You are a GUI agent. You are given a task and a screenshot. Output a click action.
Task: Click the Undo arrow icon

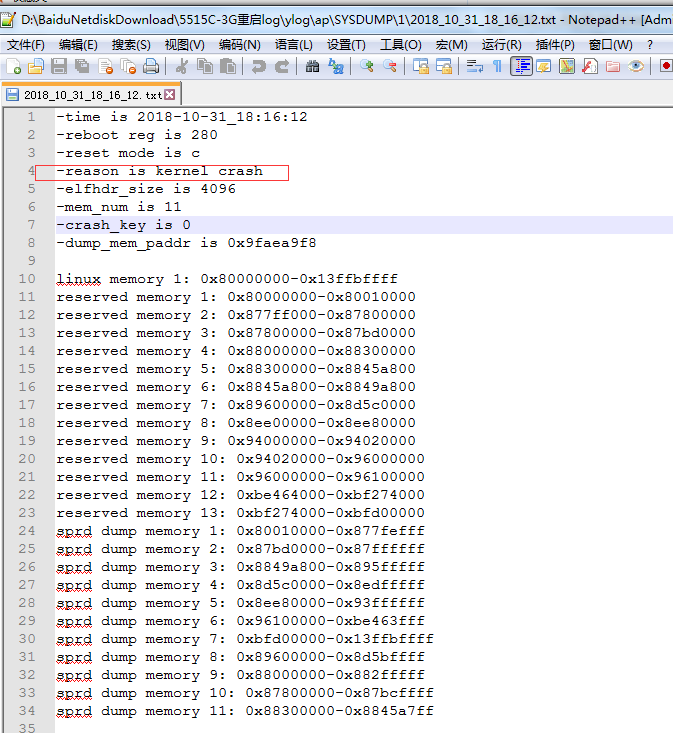pos(258,66)
